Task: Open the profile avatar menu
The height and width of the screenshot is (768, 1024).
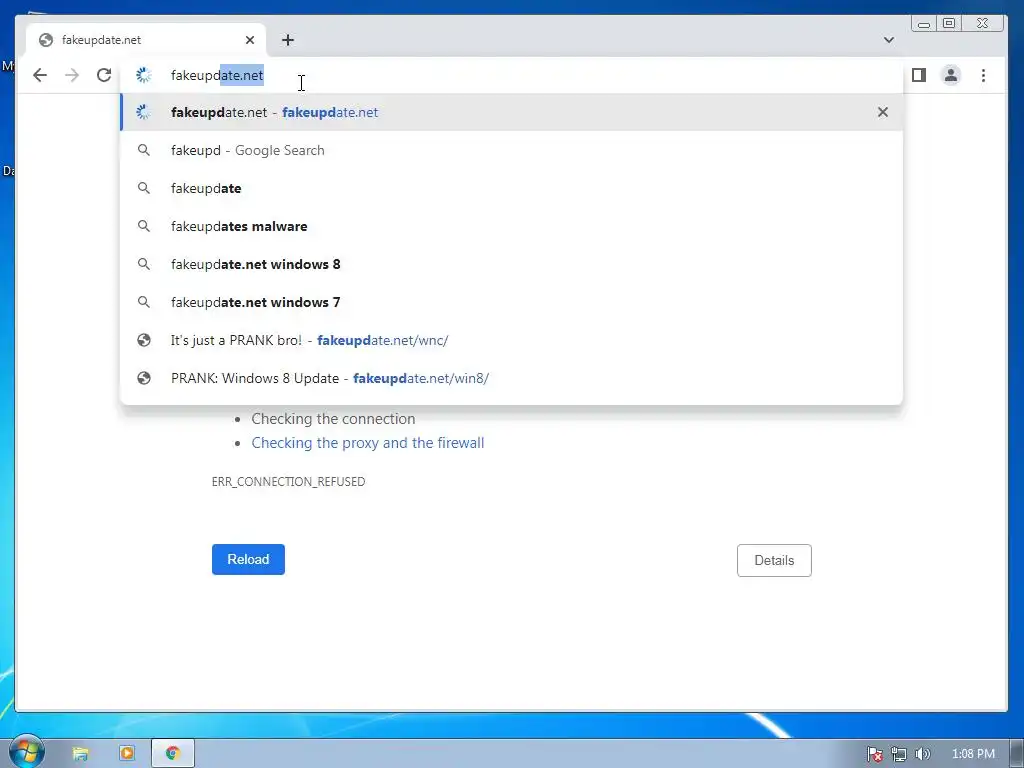Action: coord(951,75)
